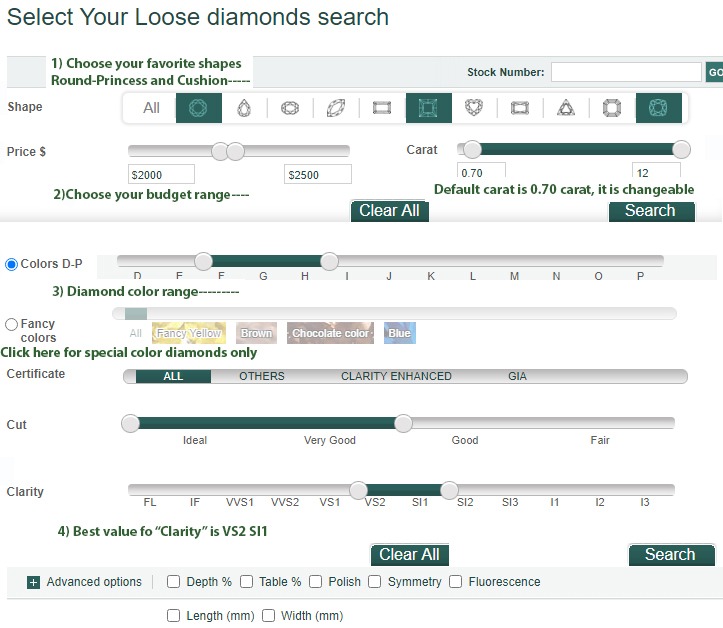
Task: Choose the Chocolate color swatch
Action: coord(330,333)
